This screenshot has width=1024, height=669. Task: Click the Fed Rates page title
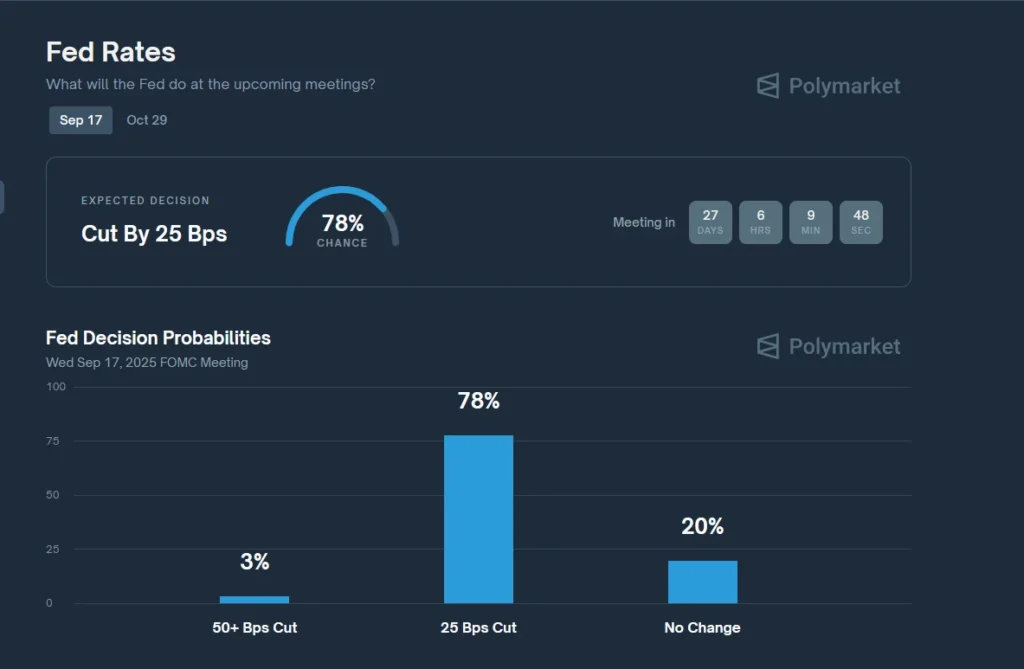tap(111, 52)
